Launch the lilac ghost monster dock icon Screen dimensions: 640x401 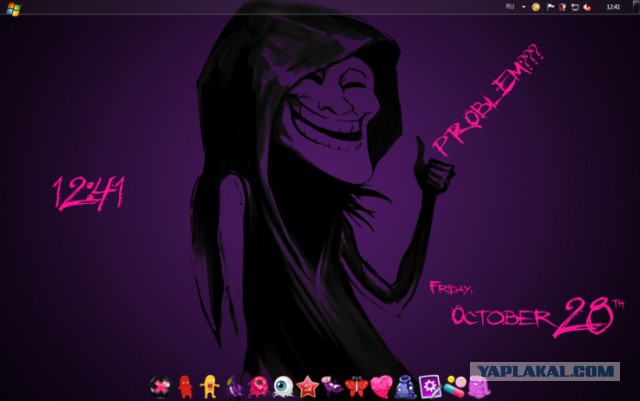coord(479,387)
